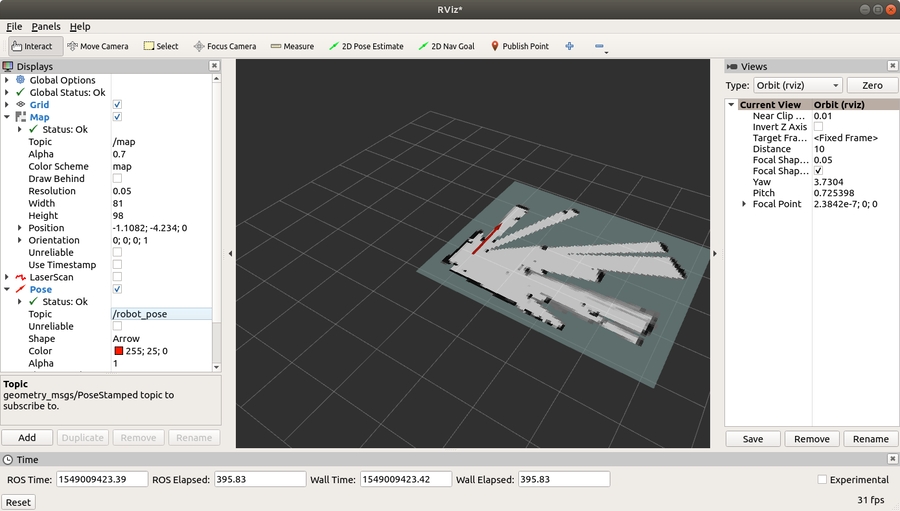Image resolution: width=900 pixels, height=511 pixels.
Task: Select the 2D Pose Estimate tool
Action: point(365,46)
